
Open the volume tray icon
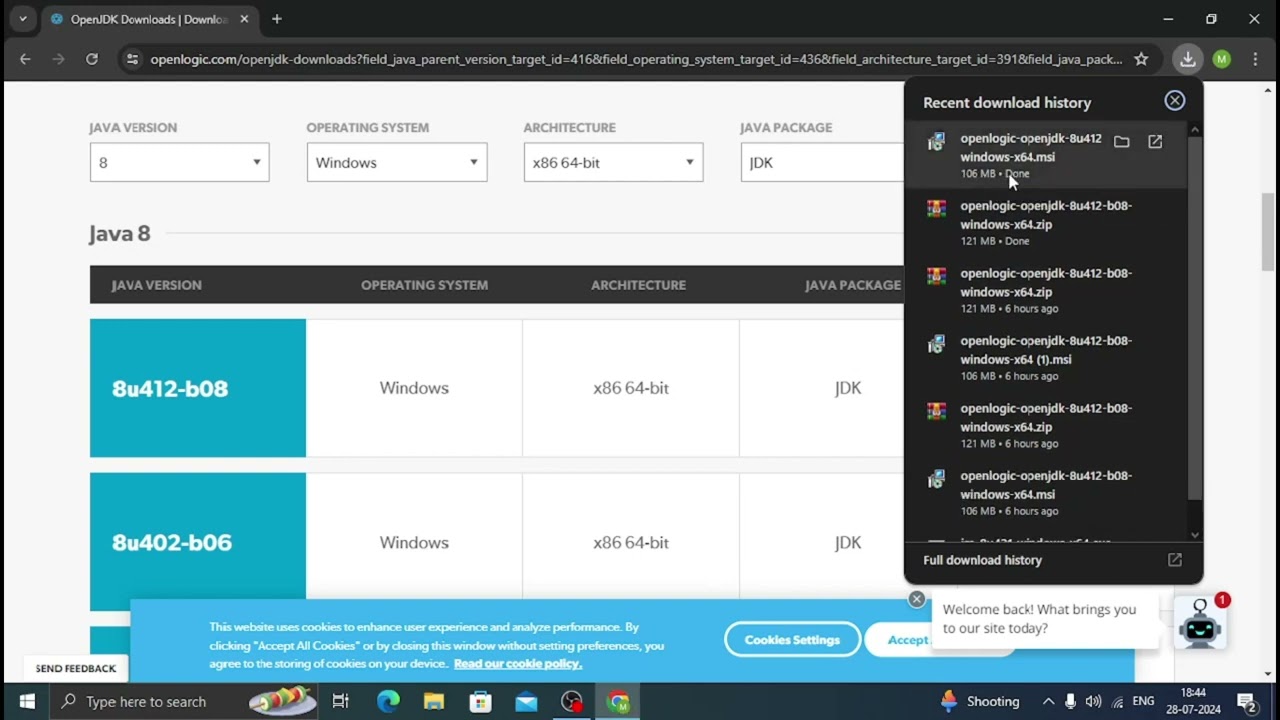click(x=1093, y=701)
